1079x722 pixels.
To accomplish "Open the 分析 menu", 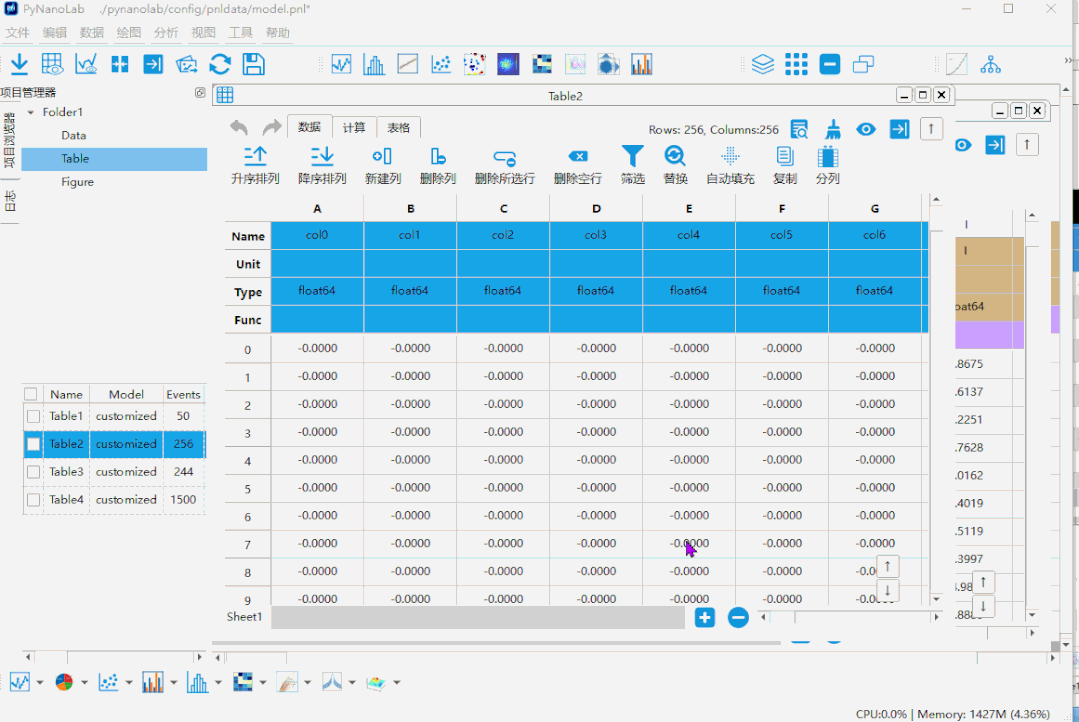I will [x=166, y=32].
